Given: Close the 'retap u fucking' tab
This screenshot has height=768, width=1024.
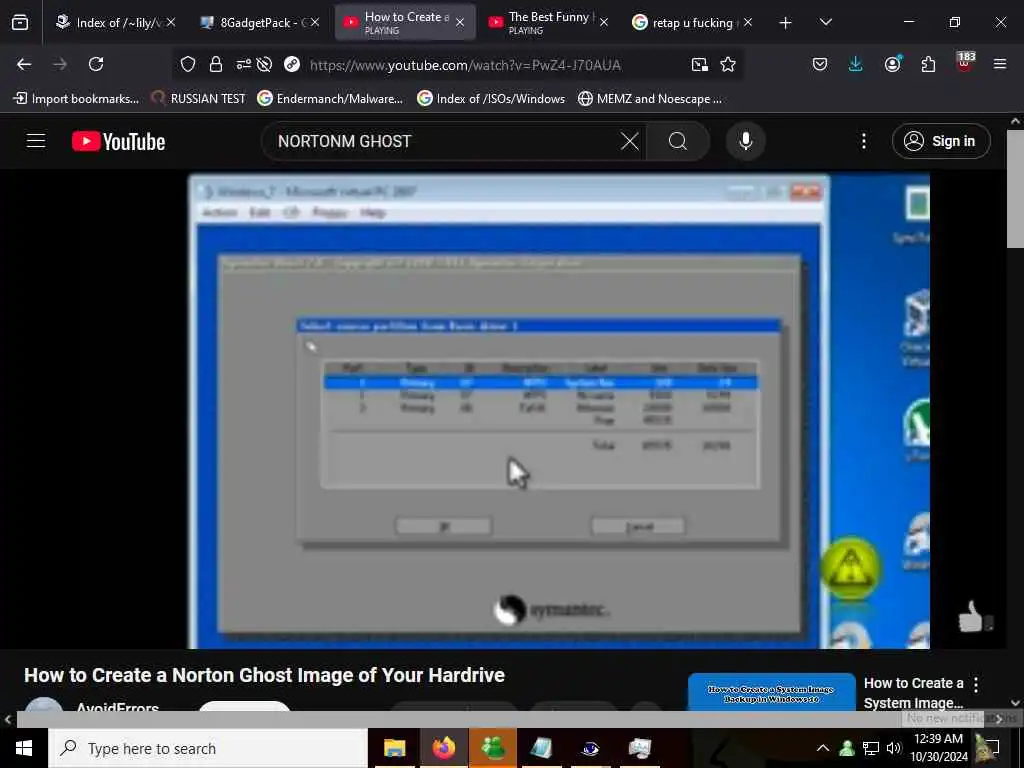Looking at the screenshot, I should pyautogui.click(x=748, y=22).
